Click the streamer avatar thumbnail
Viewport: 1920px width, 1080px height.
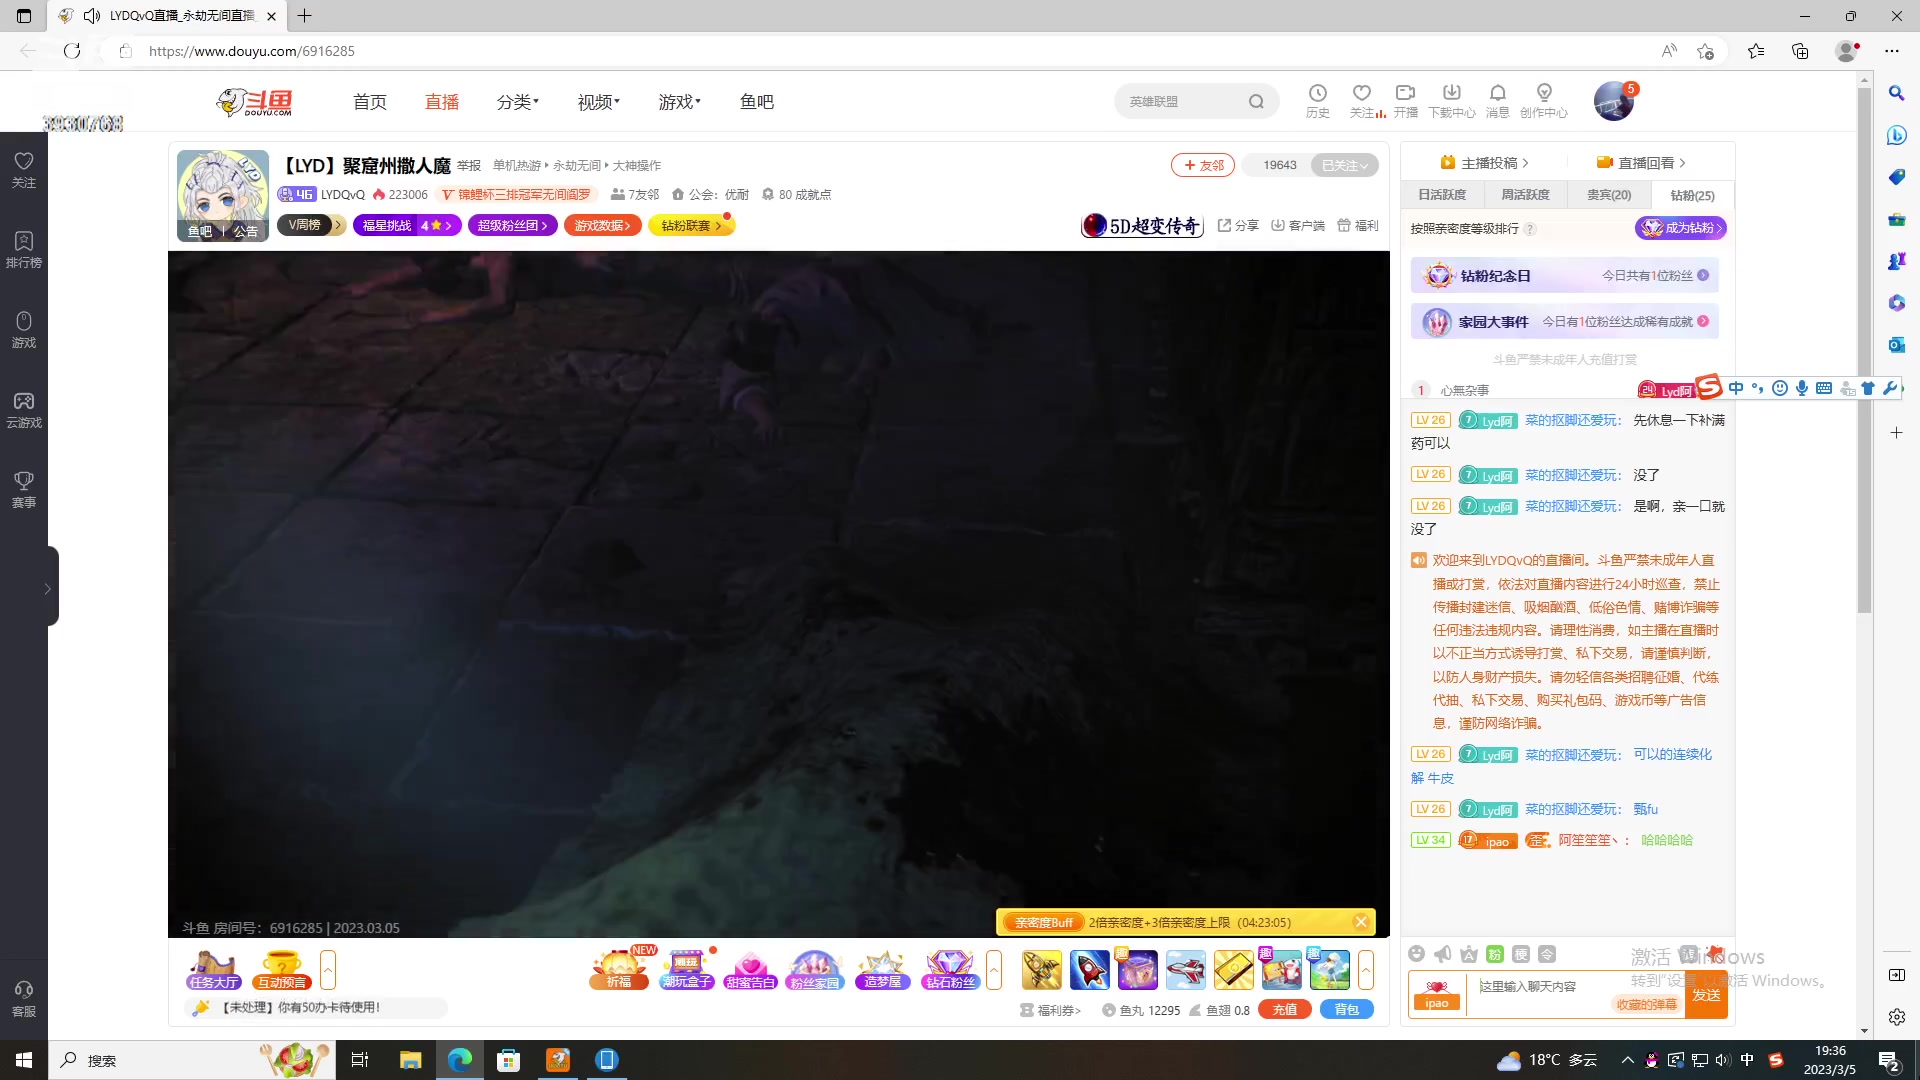coord(223,196)
